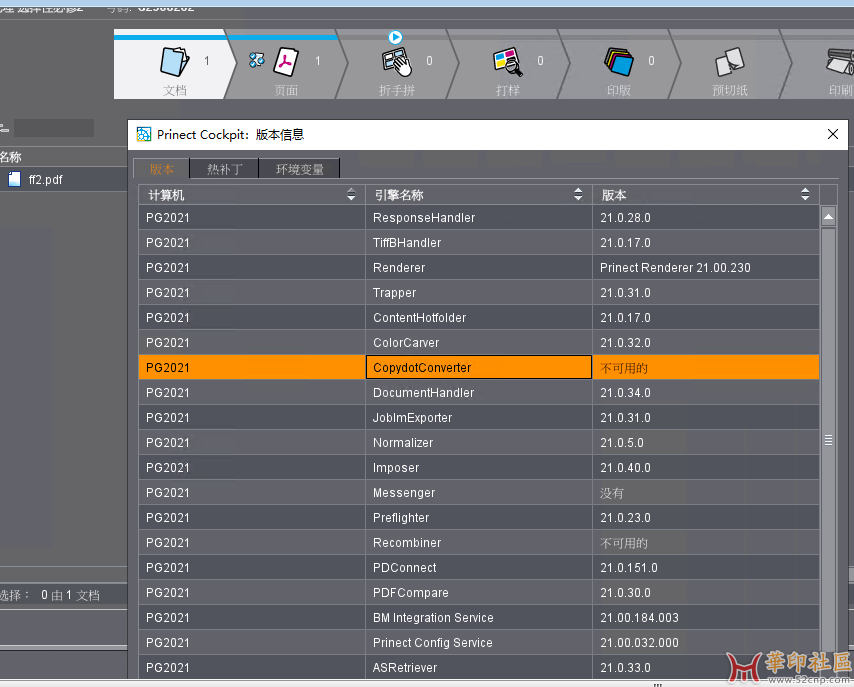Sort by 计算机 column arrow
854x687 pixels.
click(x=351, y=195)
